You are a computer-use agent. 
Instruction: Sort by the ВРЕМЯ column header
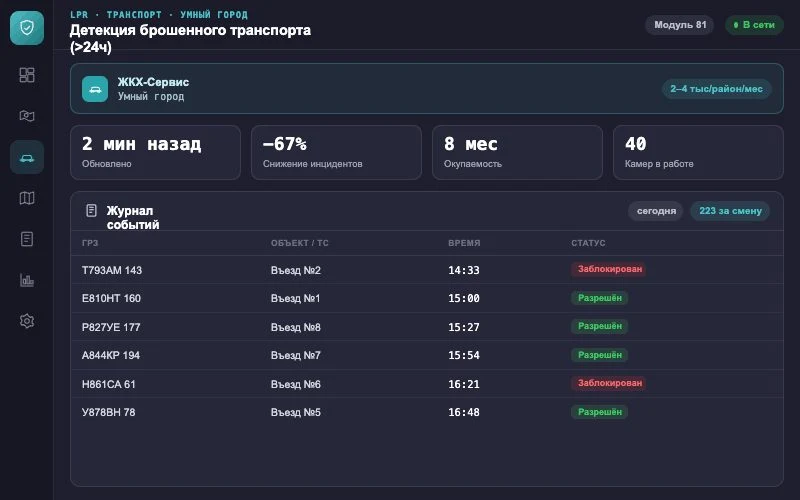pos(464,243)
